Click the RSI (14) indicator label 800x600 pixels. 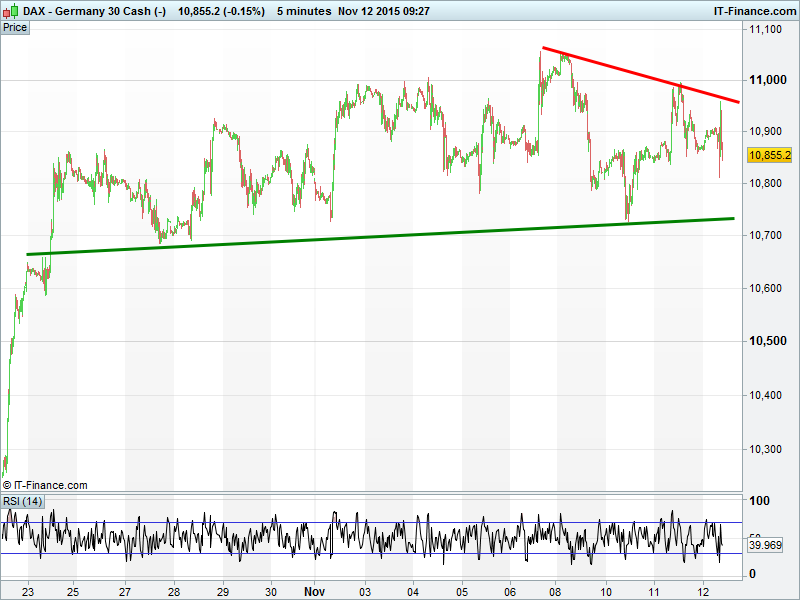[x=23, y=501]
